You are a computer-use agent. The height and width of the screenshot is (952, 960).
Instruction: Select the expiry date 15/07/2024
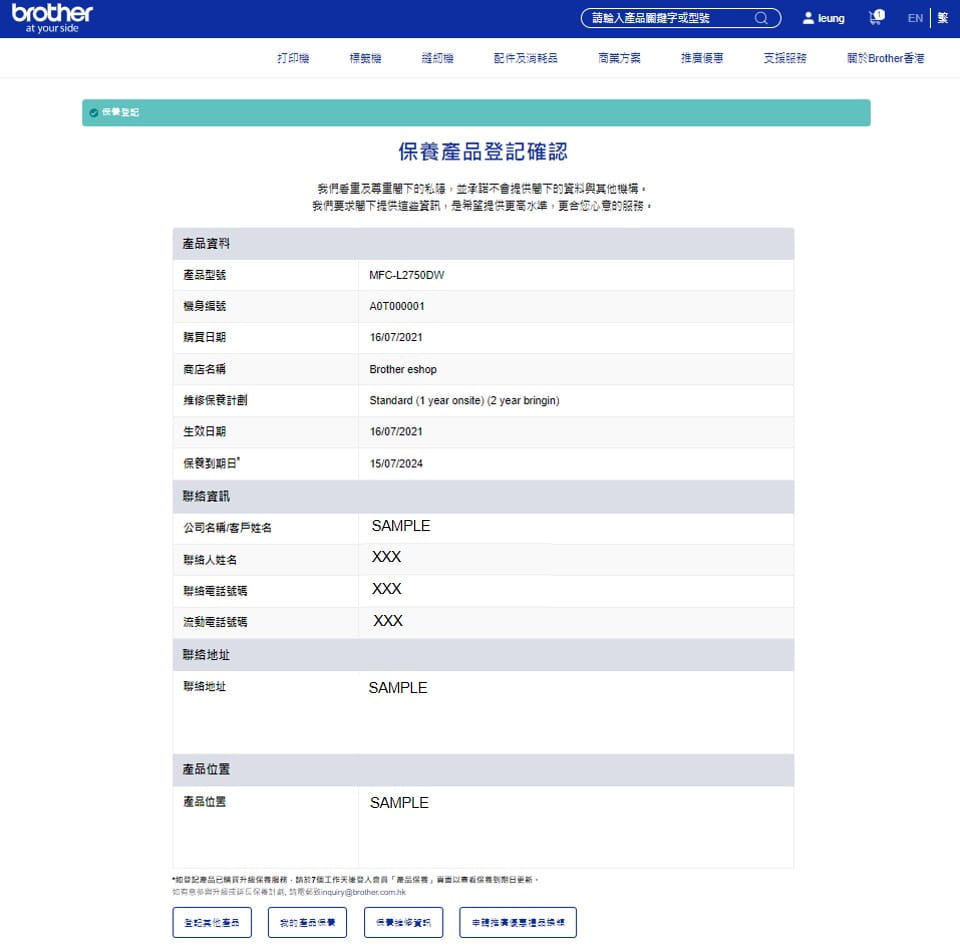(x=396, y=463)
